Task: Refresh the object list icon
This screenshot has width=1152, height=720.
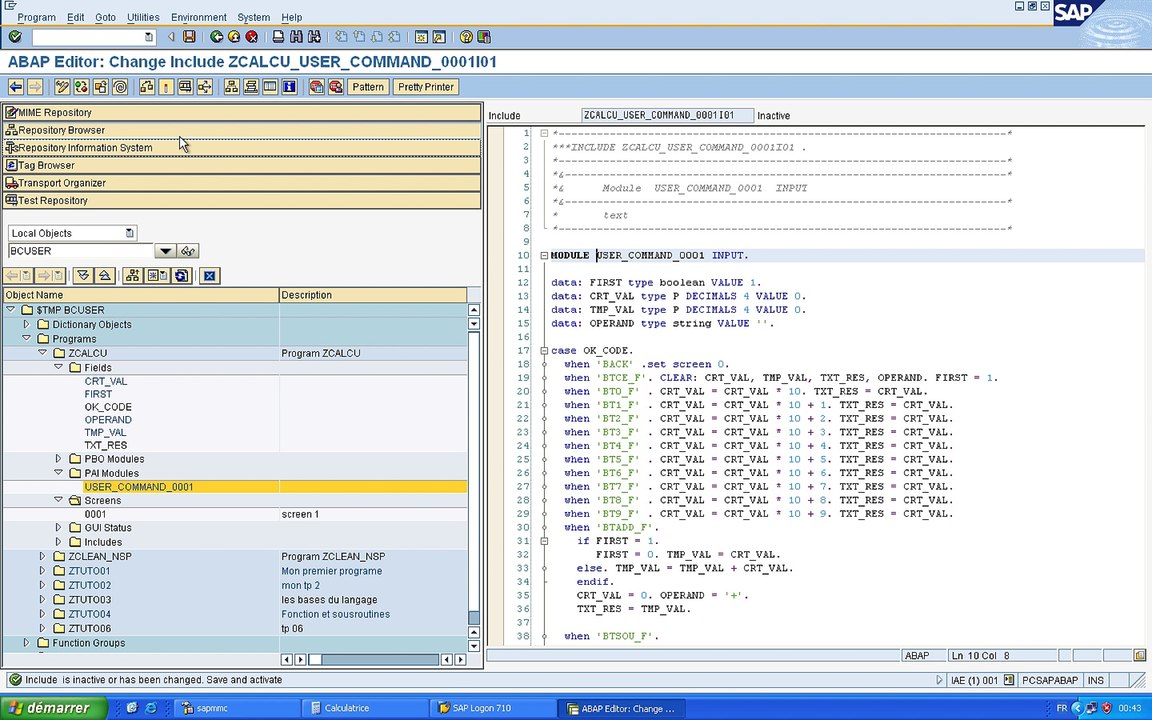Action: click(x=182, y=276)
